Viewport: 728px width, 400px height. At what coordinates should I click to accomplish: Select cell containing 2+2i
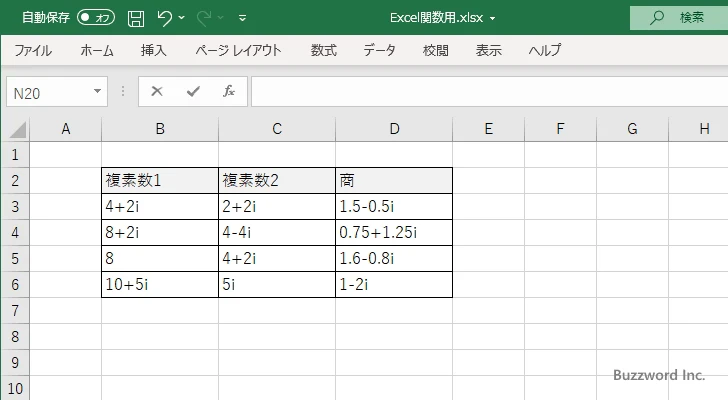pyautogui.click(x=277, y=206)
